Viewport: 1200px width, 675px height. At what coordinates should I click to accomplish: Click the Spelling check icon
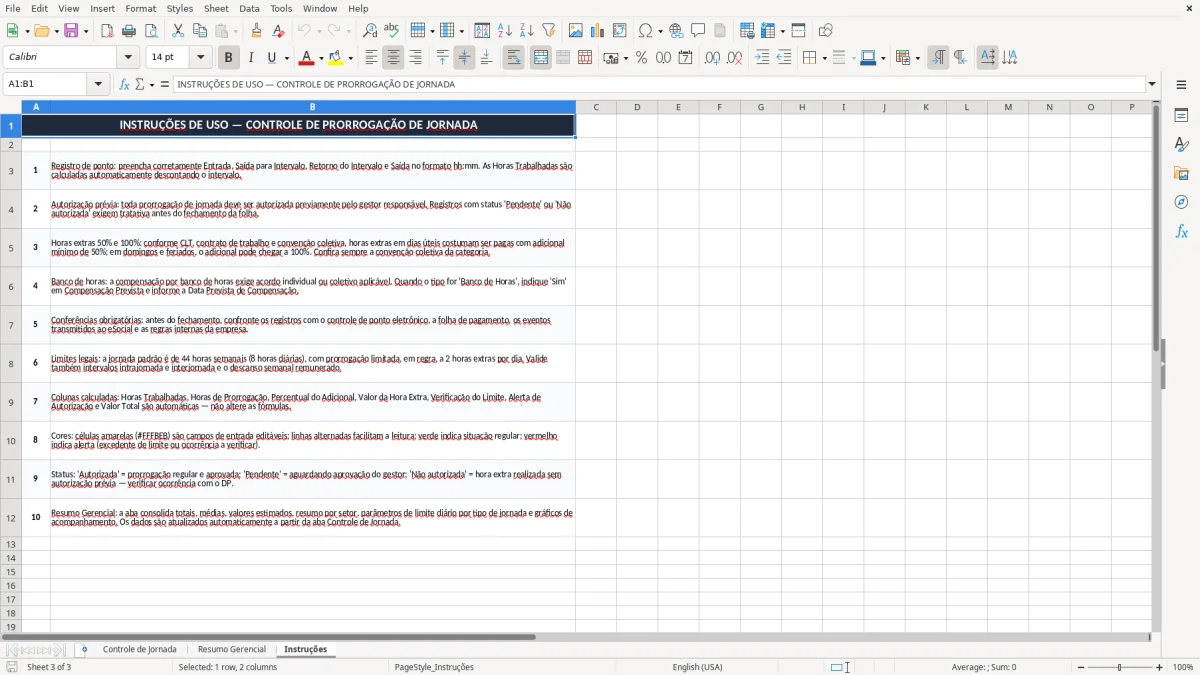[391, 31]
